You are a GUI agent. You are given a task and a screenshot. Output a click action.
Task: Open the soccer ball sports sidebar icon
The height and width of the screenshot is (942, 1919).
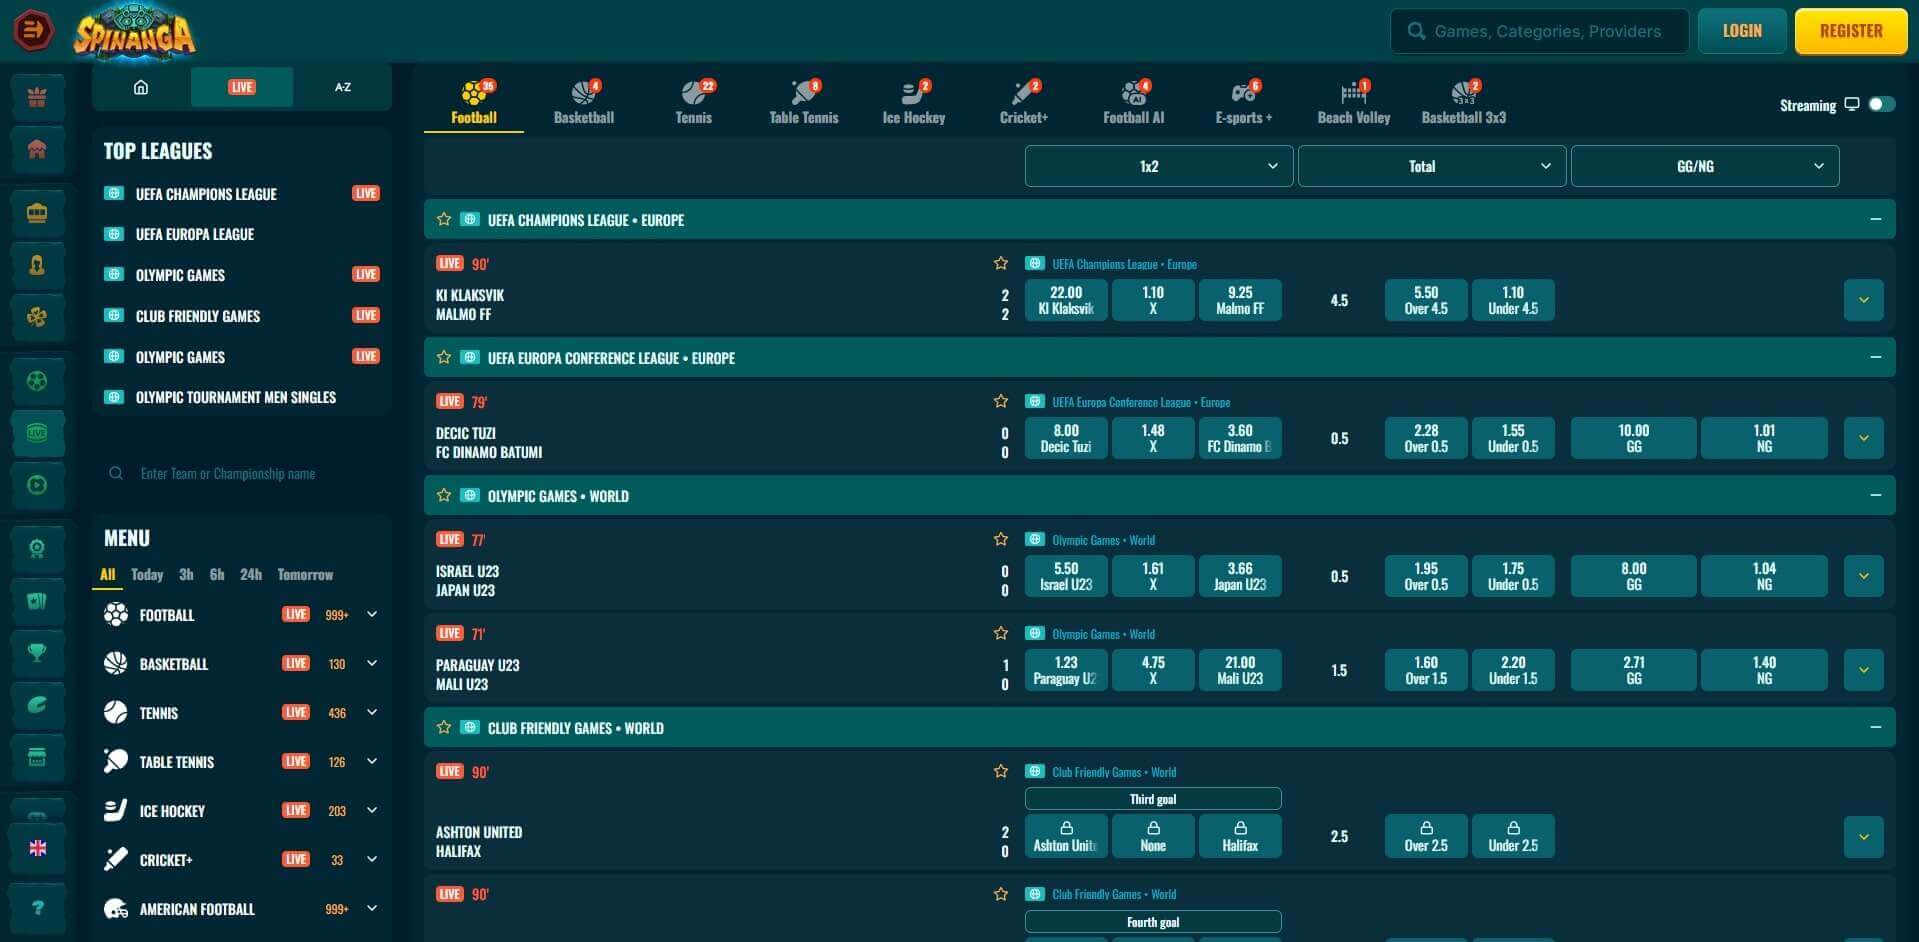click(x=37, y=381)
